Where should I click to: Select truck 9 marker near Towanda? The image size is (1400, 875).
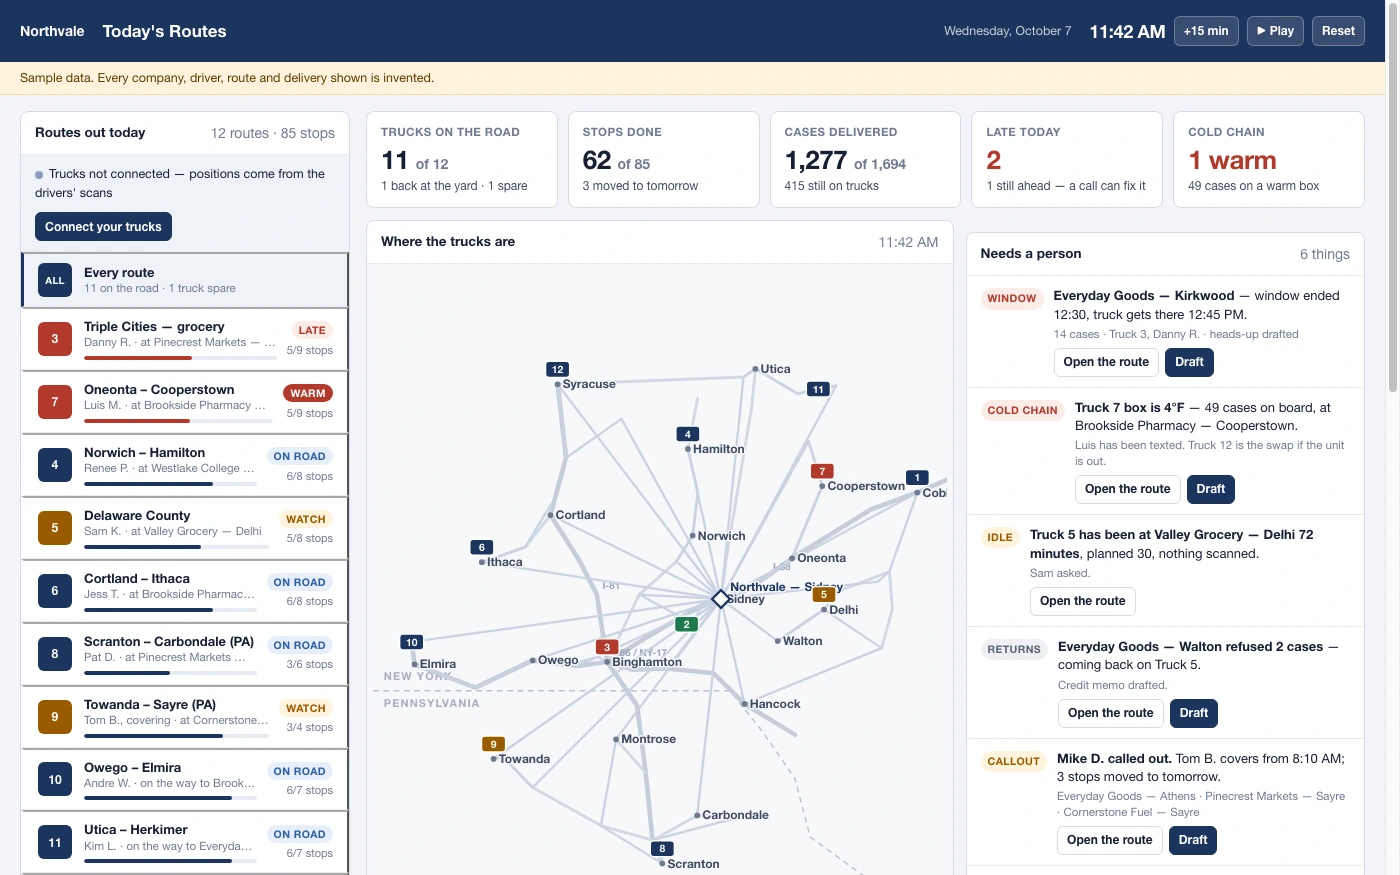click(493, 744)
